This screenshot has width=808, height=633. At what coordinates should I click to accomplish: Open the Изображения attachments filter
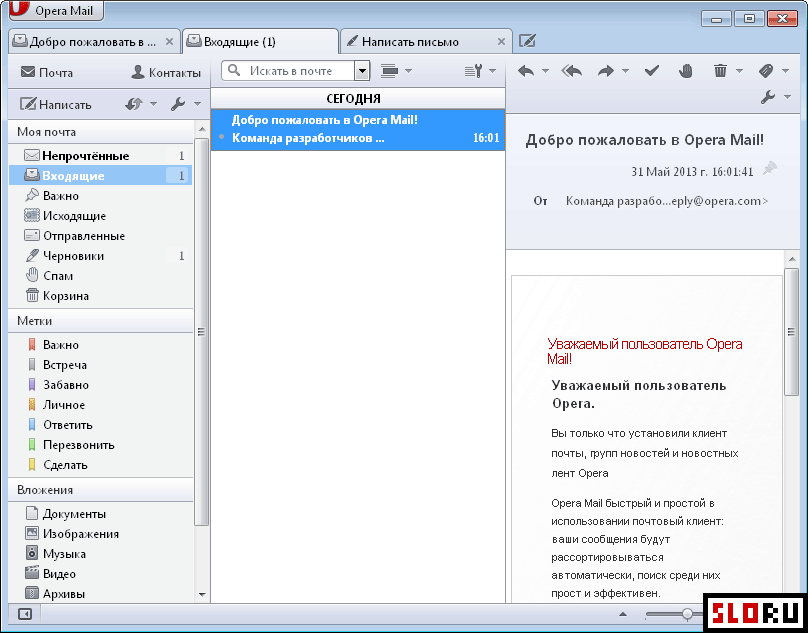100,534
